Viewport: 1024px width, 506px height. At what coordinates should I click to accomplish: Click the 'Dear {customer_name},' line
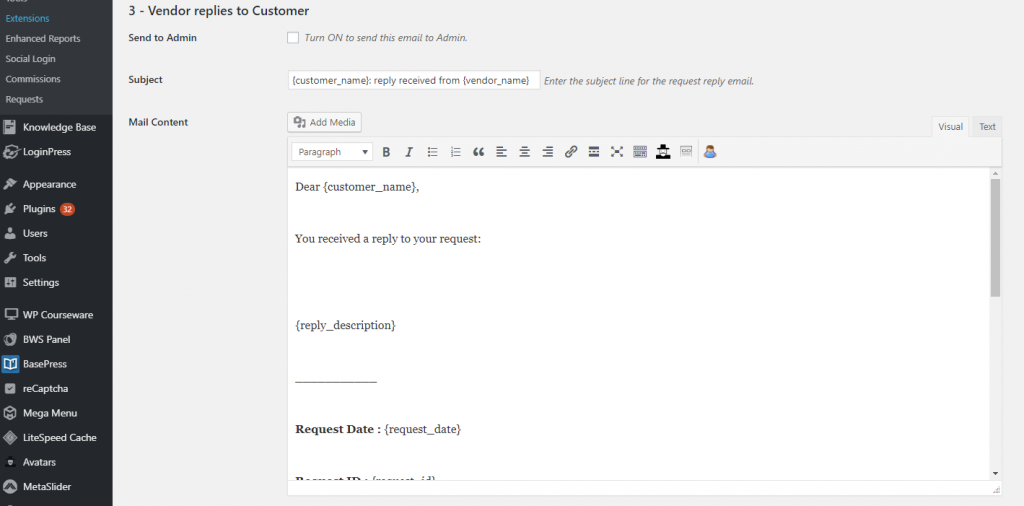pyautogui.click(x=357, y=187)
